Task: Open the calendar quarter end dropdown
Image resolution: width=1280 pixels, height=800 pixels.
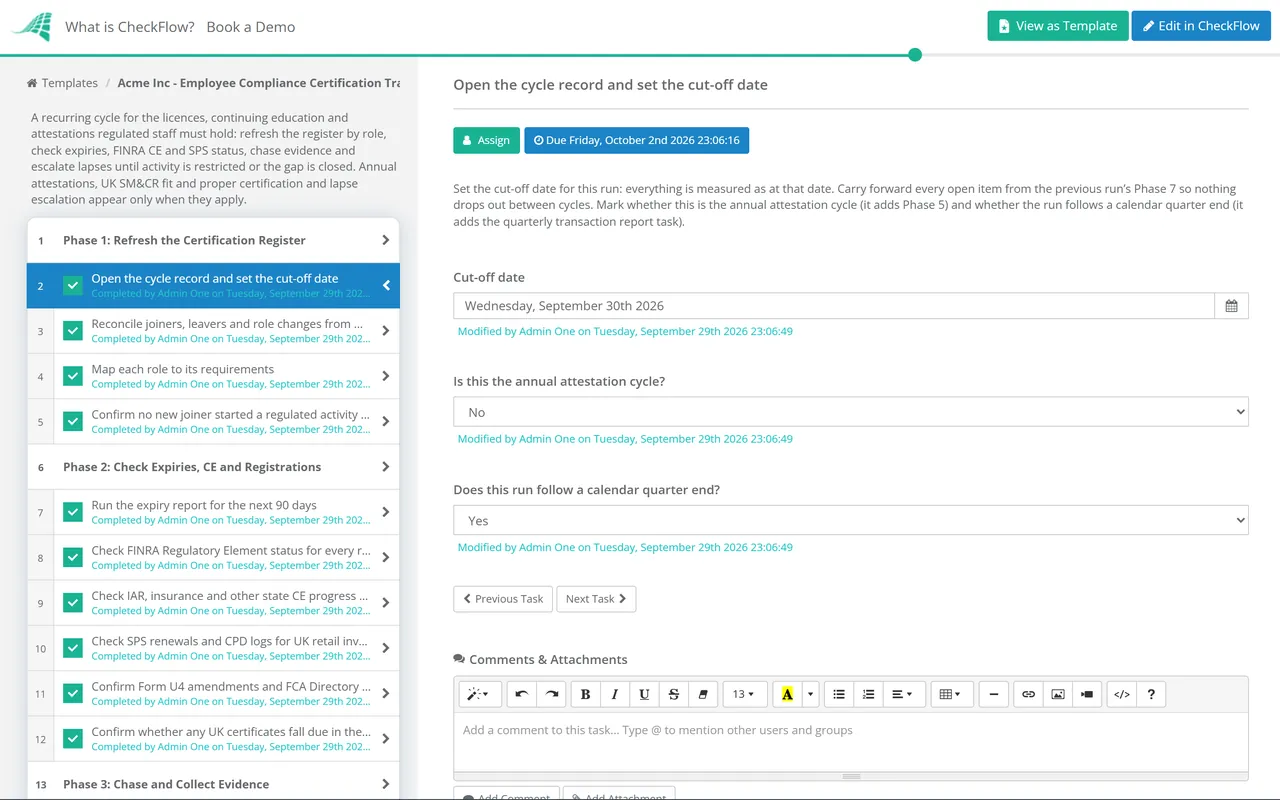Action: tap(851, 520)
